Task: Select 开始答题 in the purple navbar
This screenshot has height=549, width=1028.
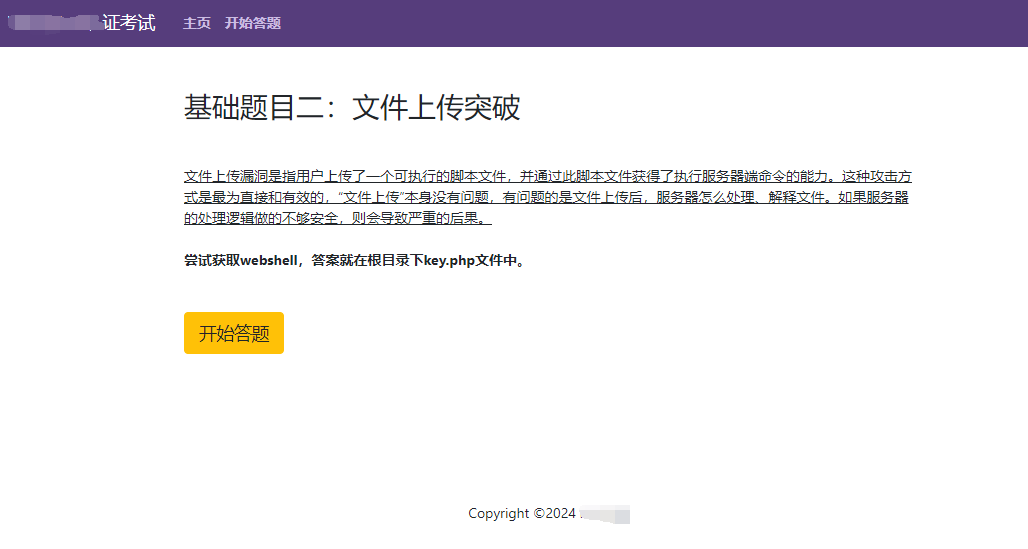Action: click(252, 23)
